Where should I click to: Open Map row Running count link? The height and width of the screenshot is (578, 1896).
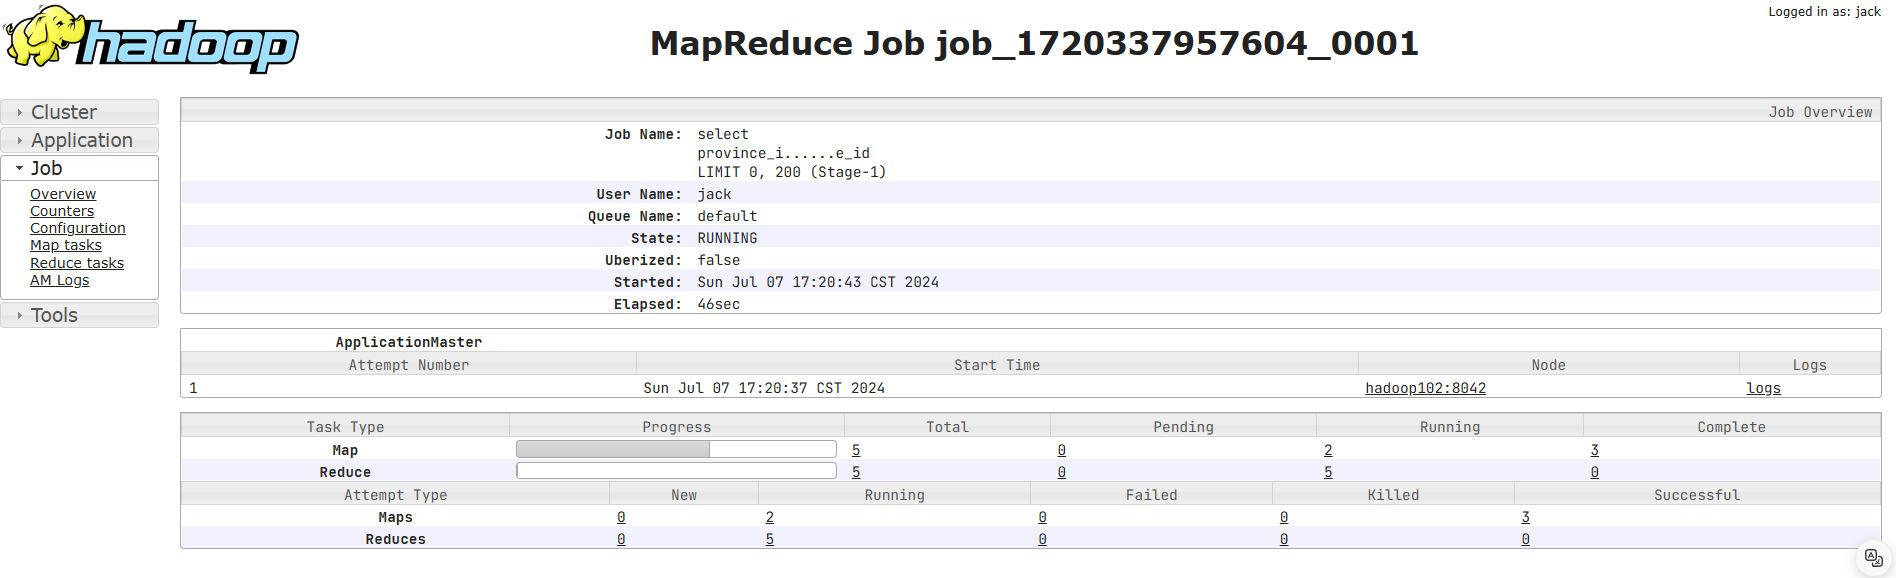pyautogui.click(x=1328, y=450)
